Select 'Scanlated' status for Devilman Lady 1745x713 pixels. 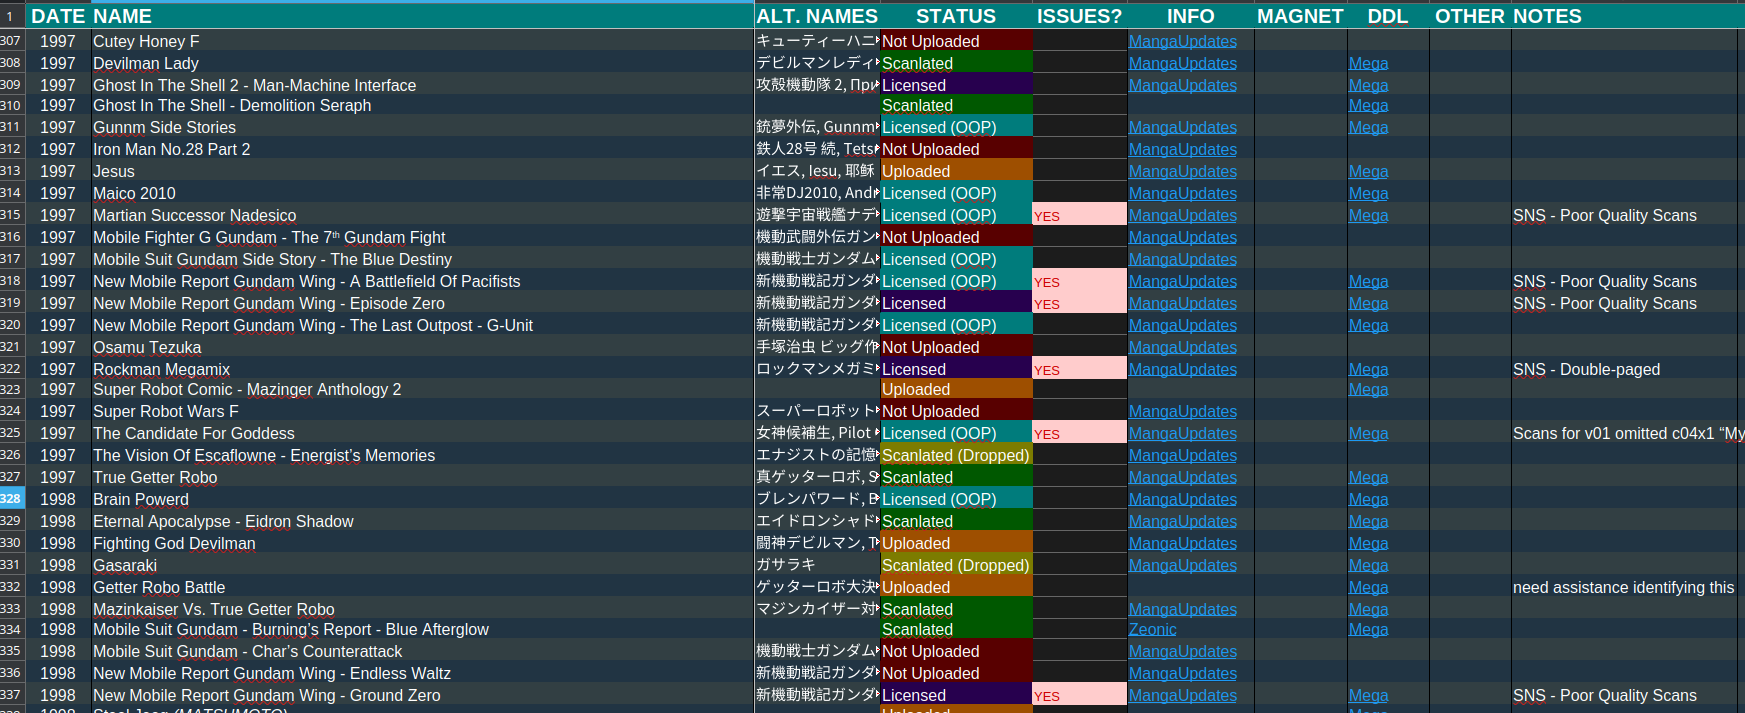(x=956, y=63)
